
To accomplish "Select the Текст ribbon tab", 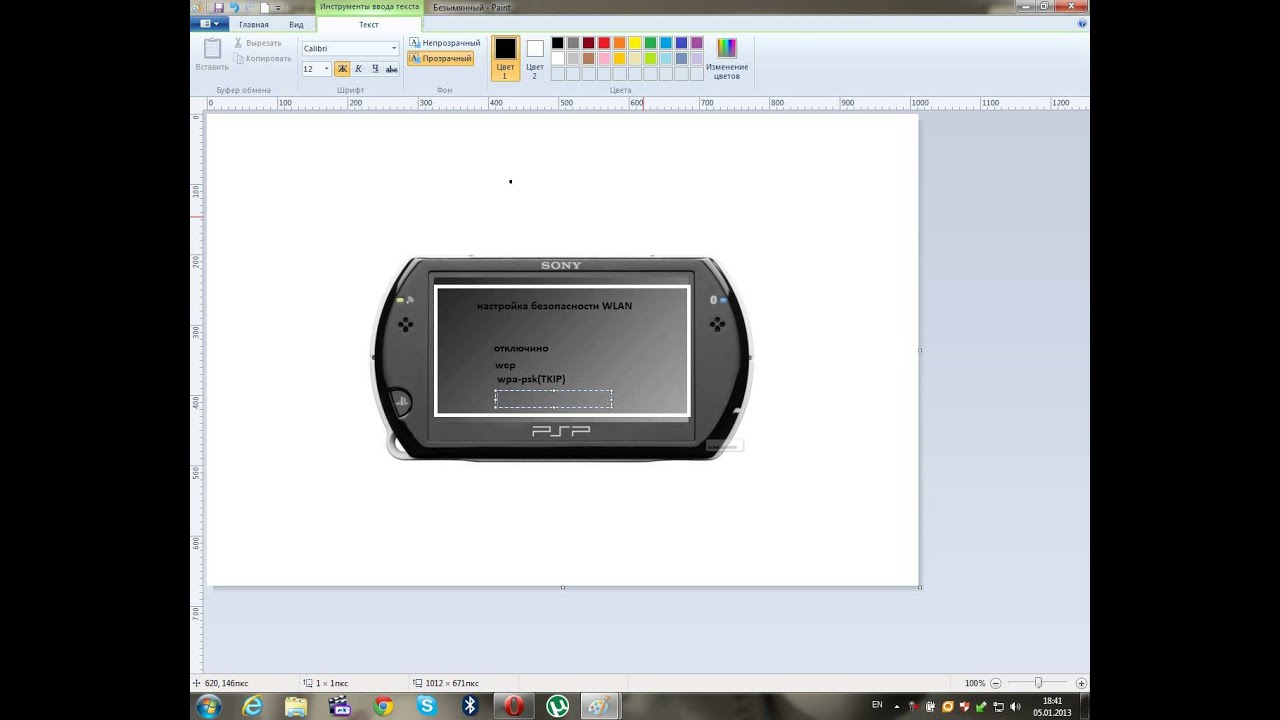I will [369, 24].
